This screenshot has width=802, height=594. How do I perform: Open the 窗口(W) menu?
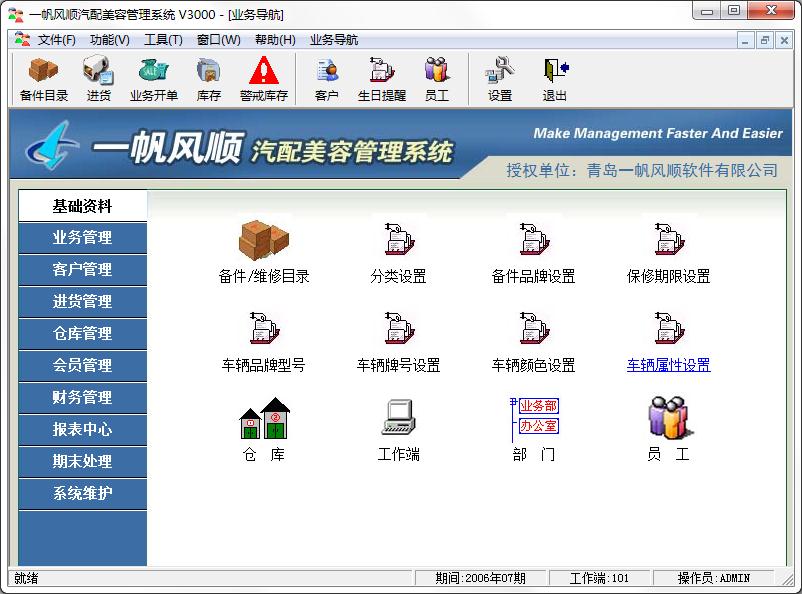click(x=218, y=40)
